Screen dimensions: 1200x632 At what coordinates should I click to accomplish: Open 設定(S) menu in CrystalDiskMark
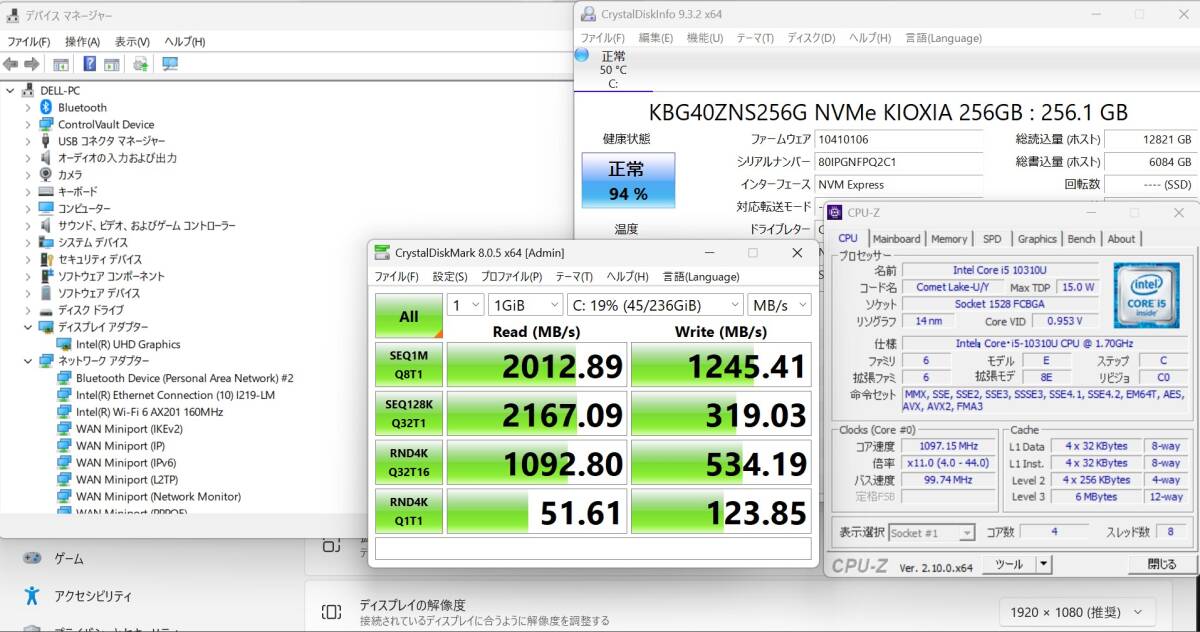[x=449, y=277]
